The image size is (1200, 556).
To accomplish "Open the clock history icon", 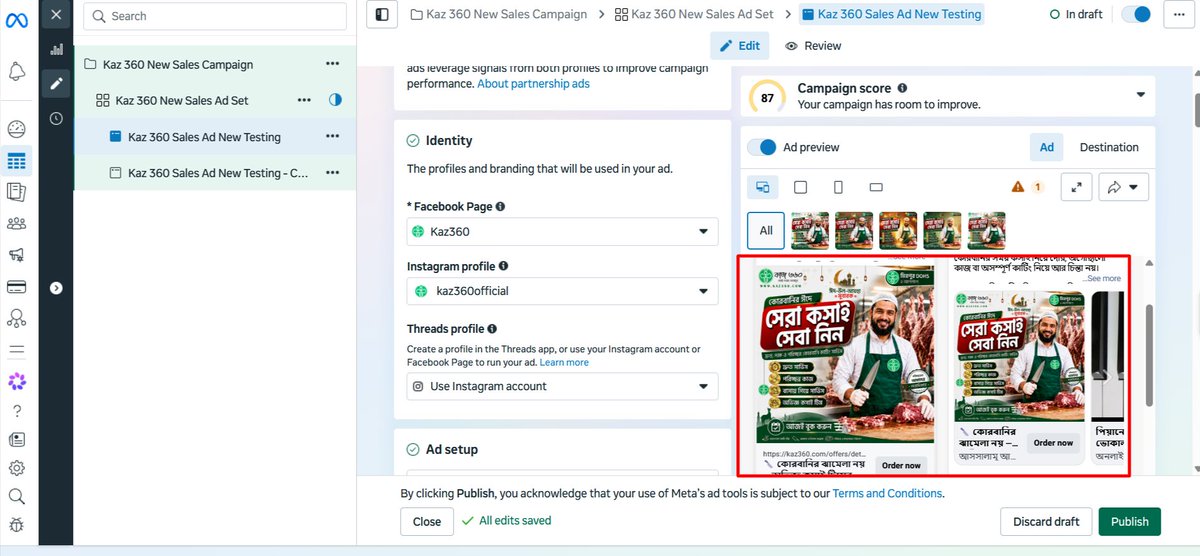I will pyautogui.click(x=56, y=118).
